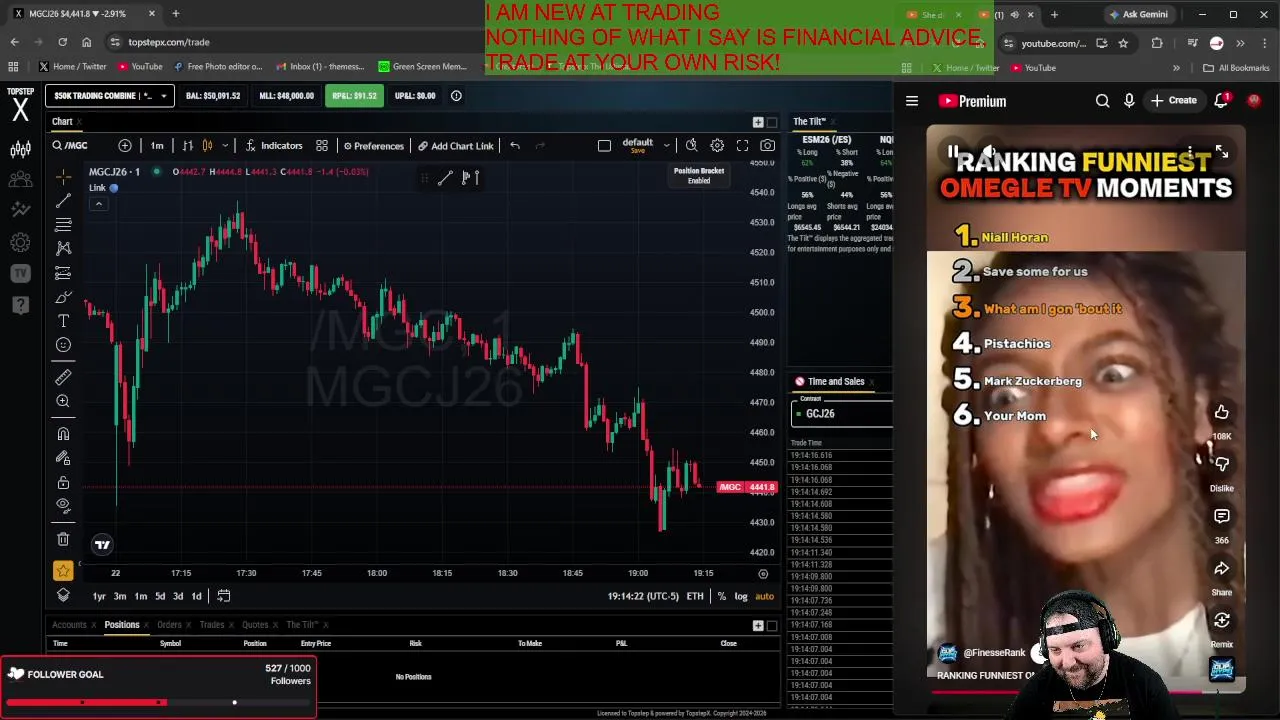Screen dimensions: 1280x720
Task: Toggle log scale on chart
Action: (741, 596)
